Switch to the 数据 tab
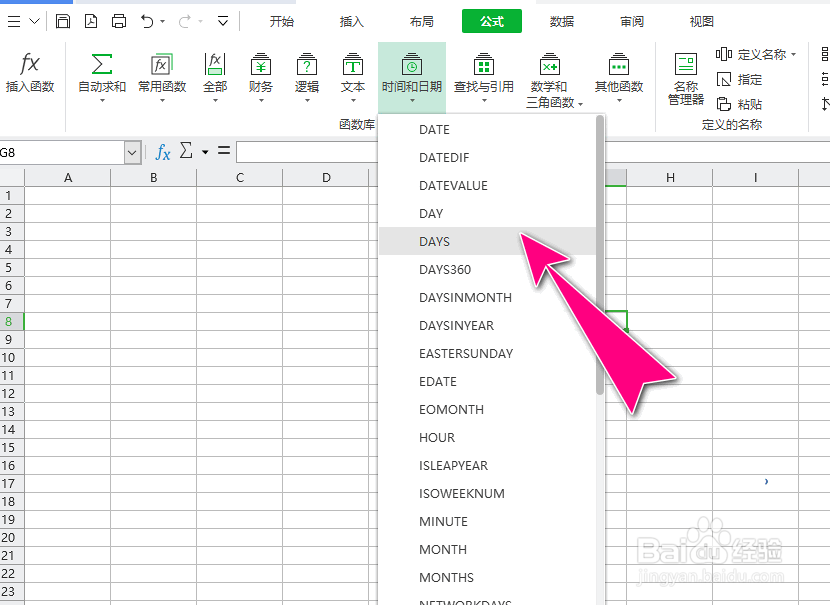Screen dimensions: 830x605 tap(562, 21)
